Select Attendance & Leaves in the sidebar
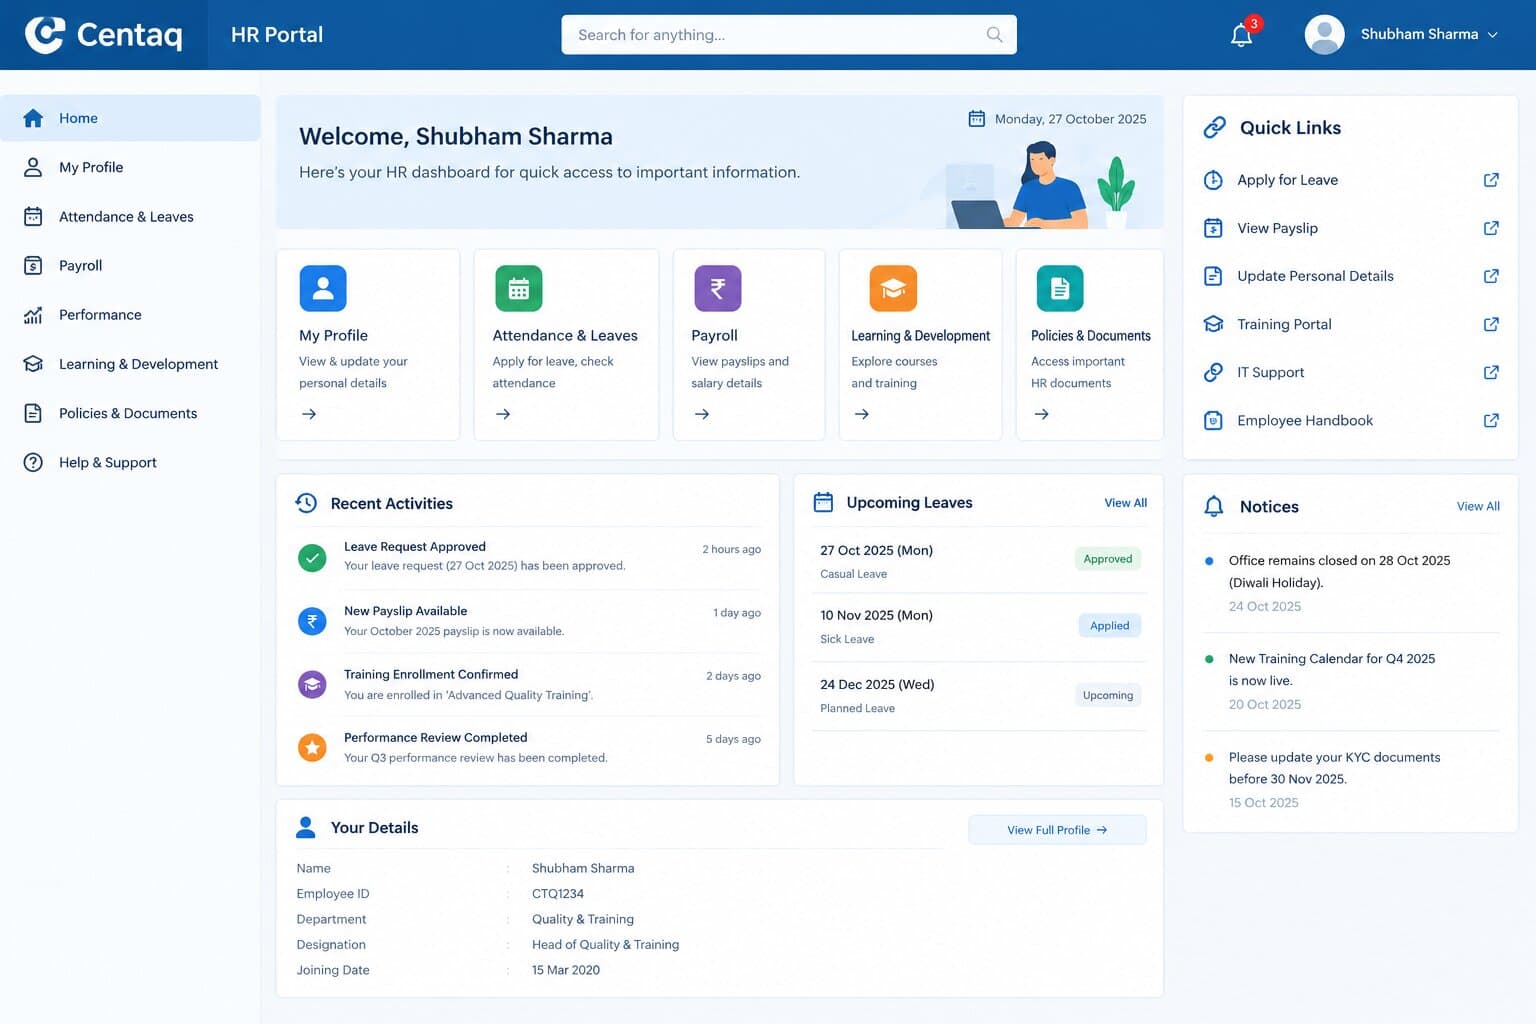This screenshot has width=1536, height=1024. [x=130, y=216]
